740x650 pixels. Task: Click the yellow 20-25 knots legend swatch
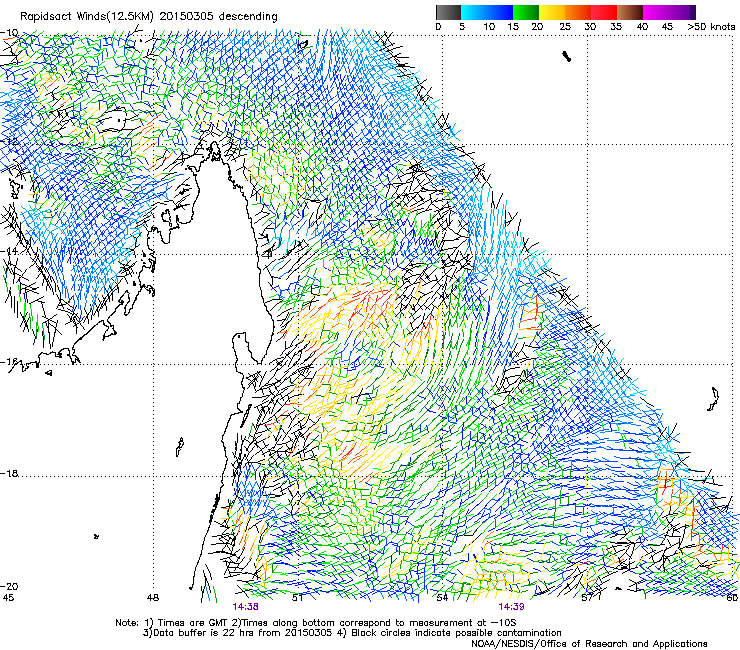point(552,12)
